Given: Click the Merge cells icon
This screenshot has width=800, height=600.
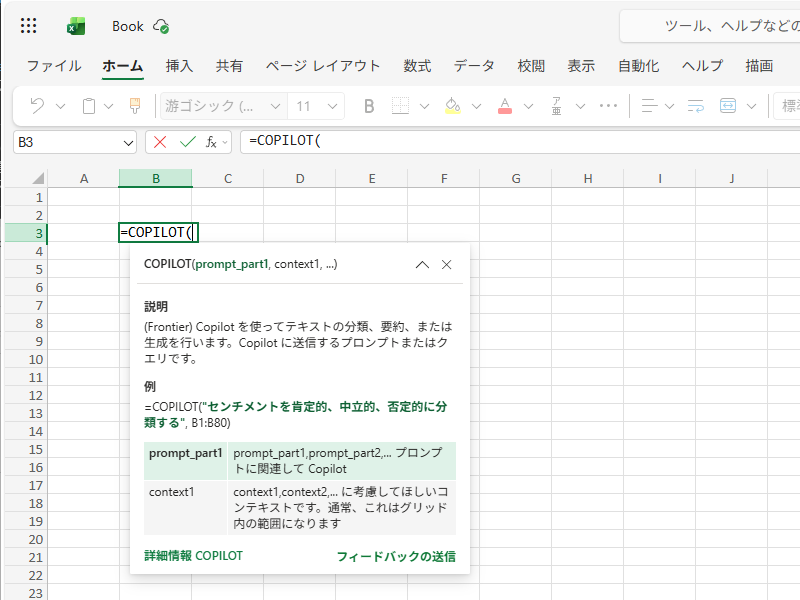Looking at the screenshot, I should (x=728, y=106).
